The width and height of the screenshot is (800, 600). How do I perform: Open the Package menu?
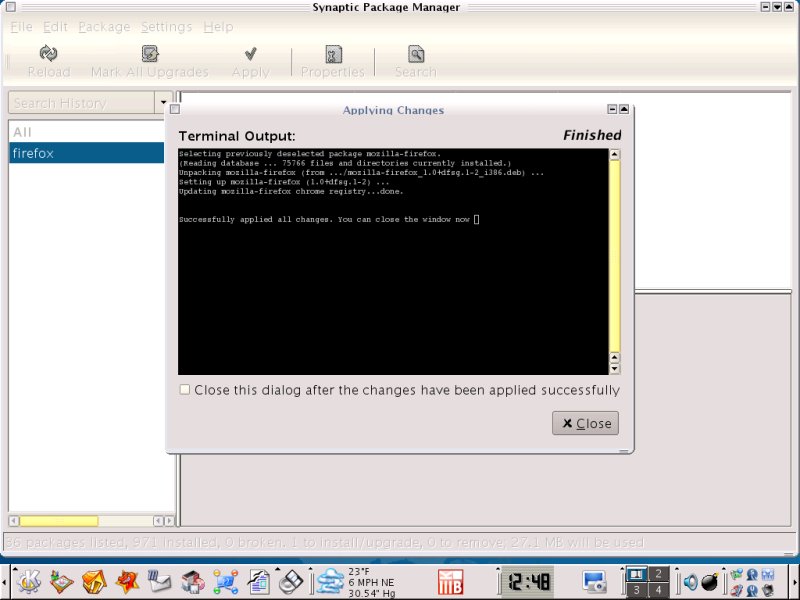[104, 27]
